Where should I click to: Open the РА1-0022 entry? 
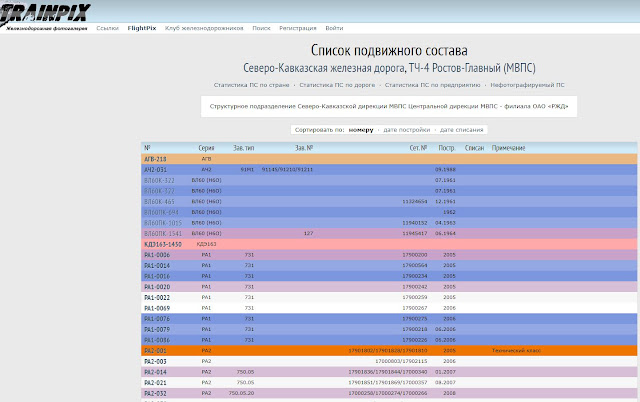point(157,298)
